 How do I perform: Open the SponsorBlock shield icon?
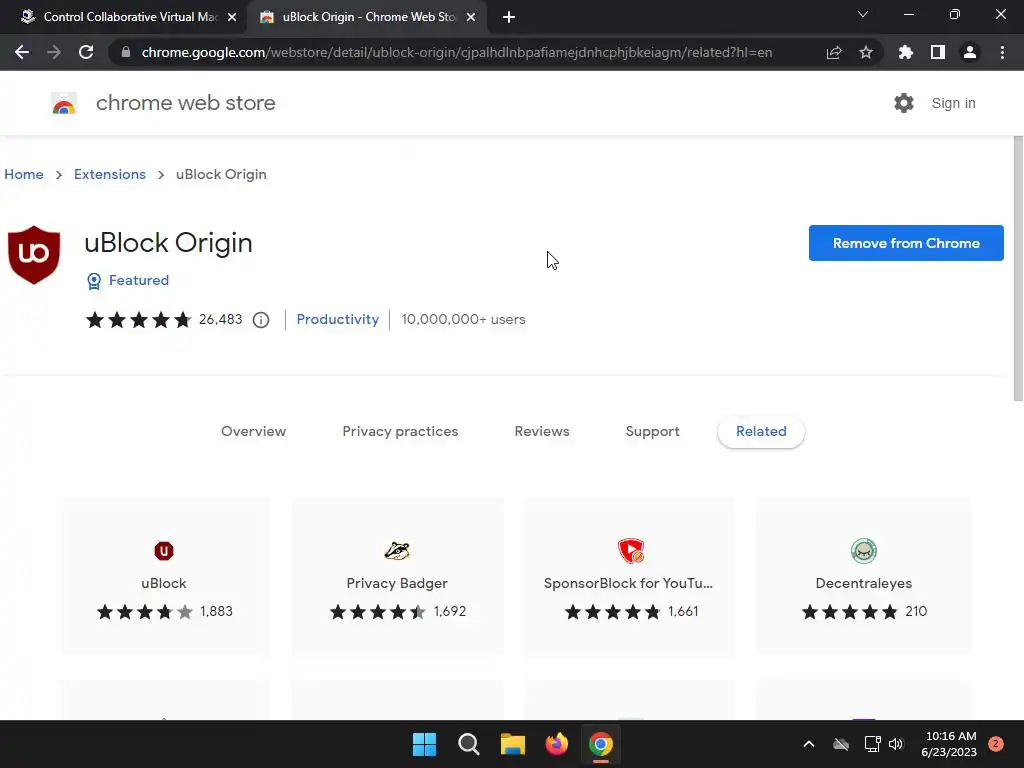coord(631,551)
